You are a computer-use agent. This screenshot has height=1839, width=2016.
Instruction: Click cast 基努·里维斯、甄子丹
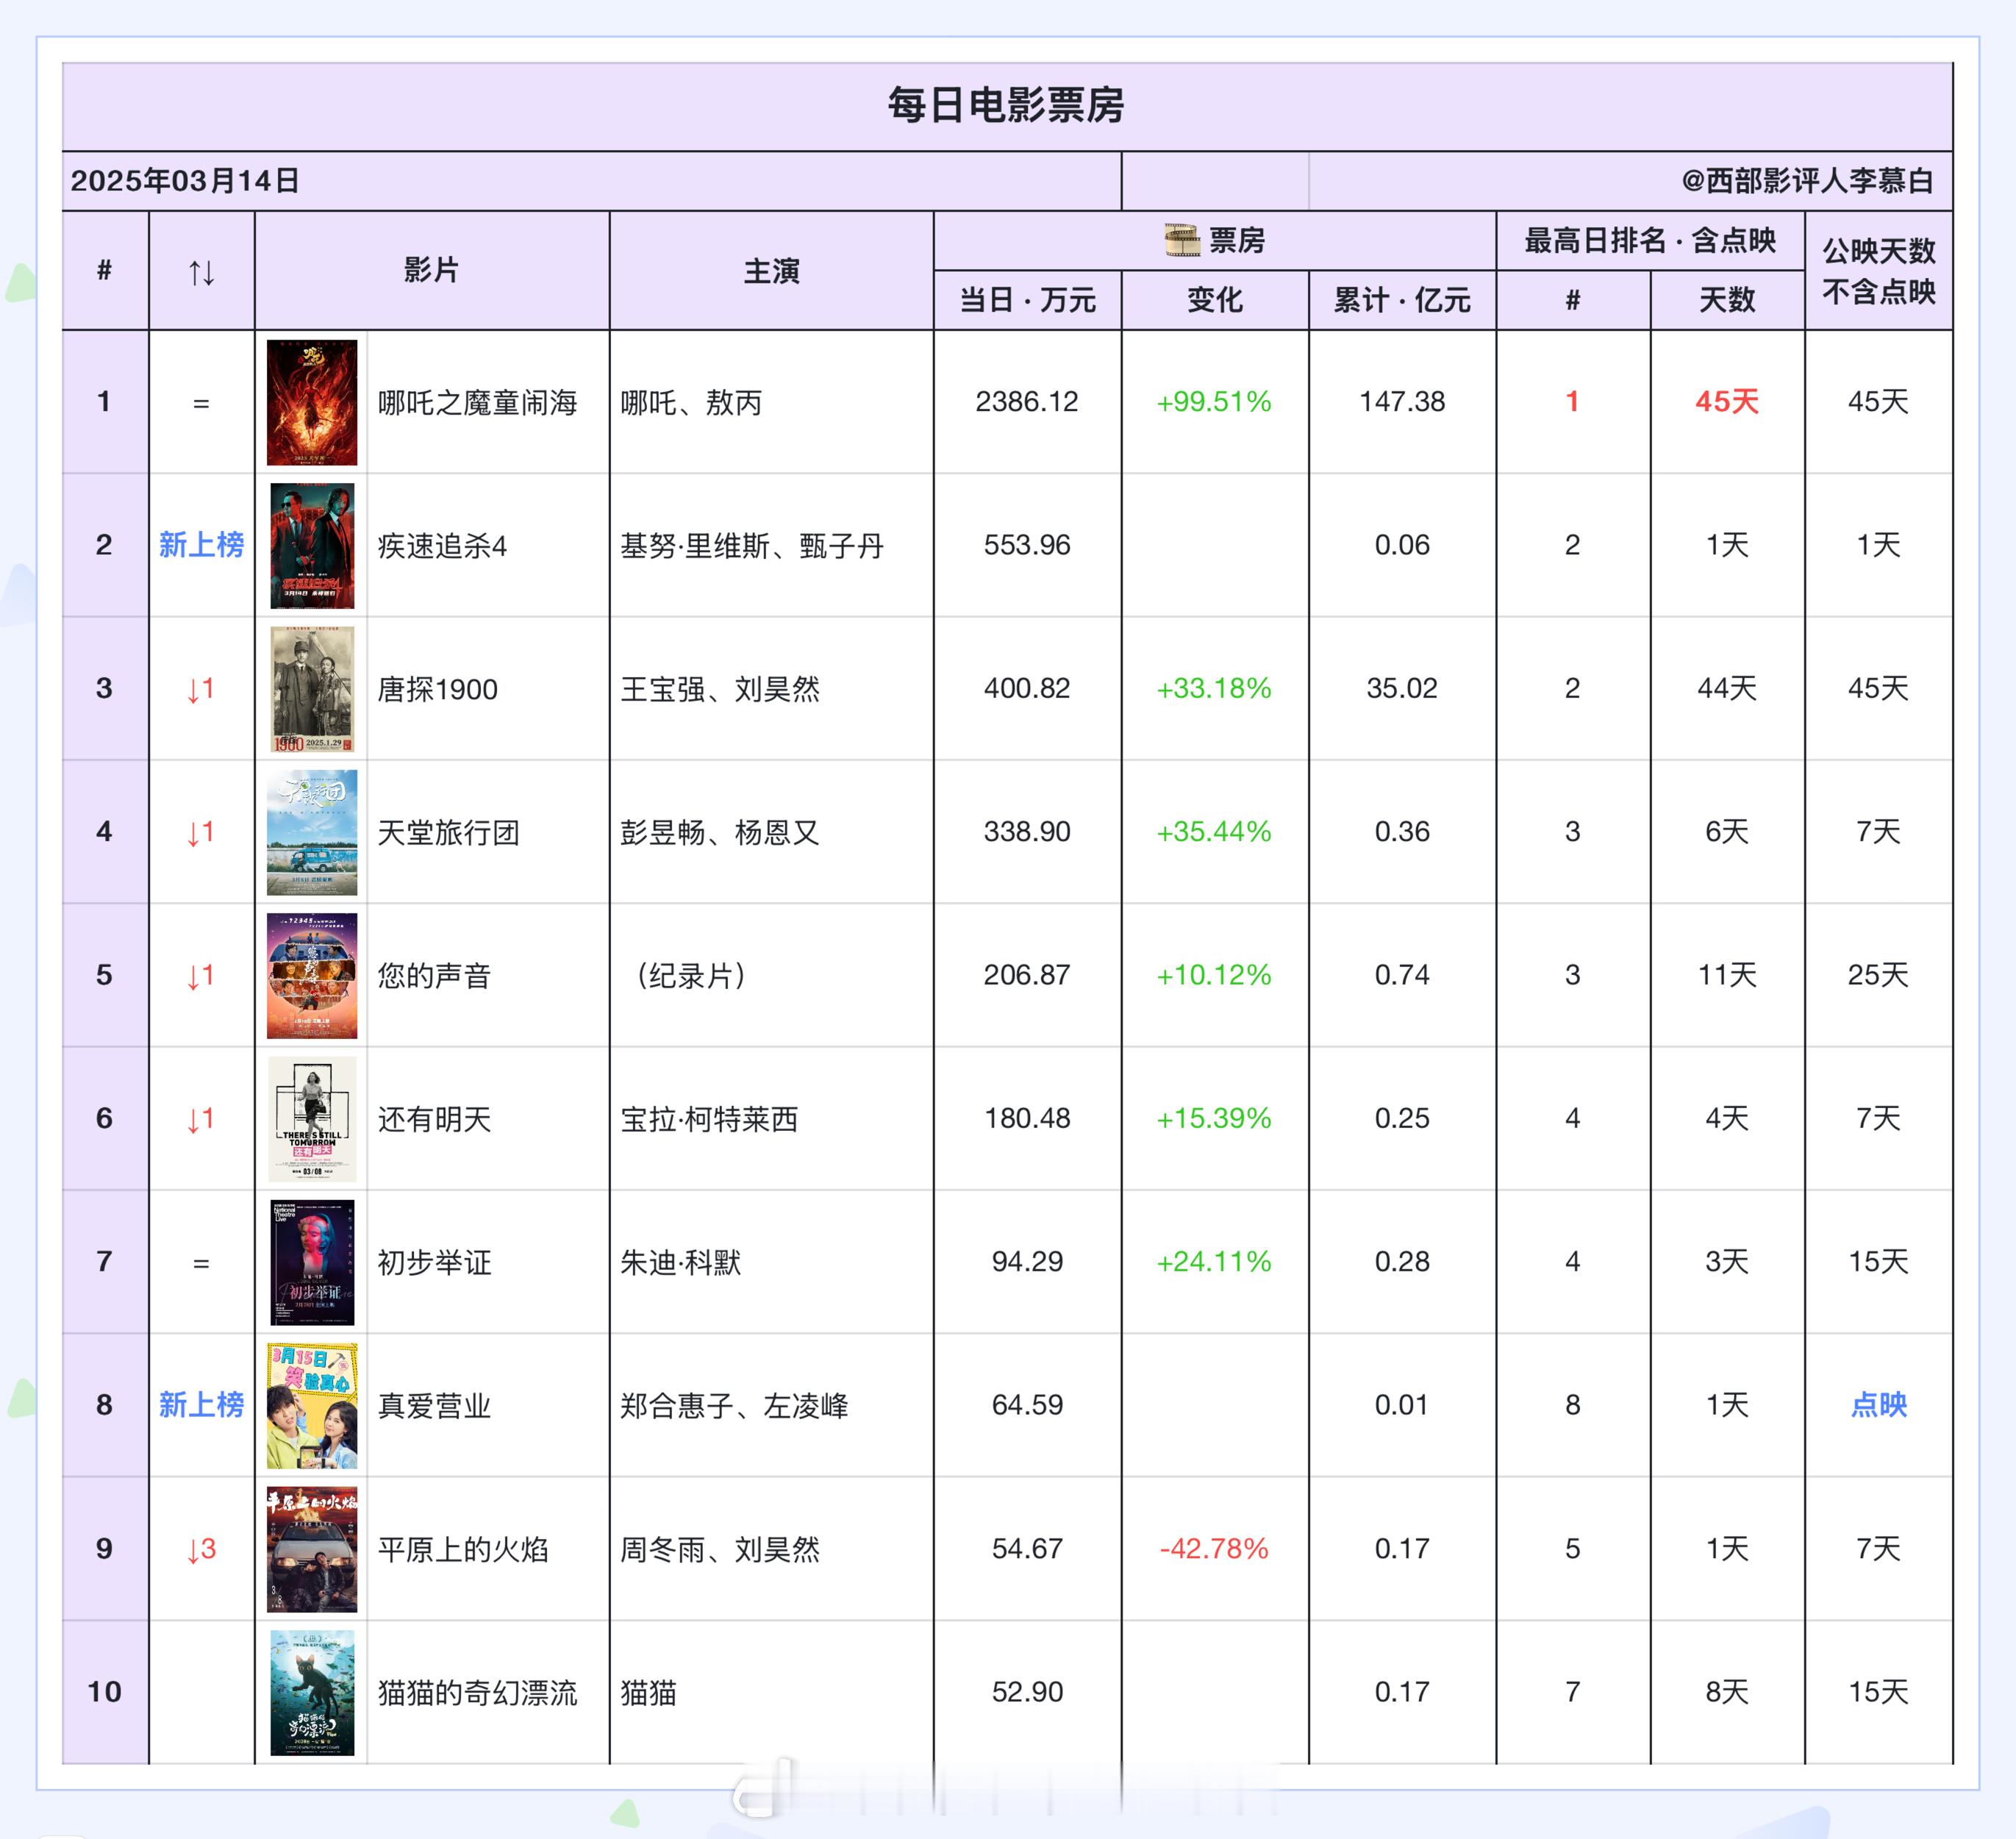pos(752,546)
